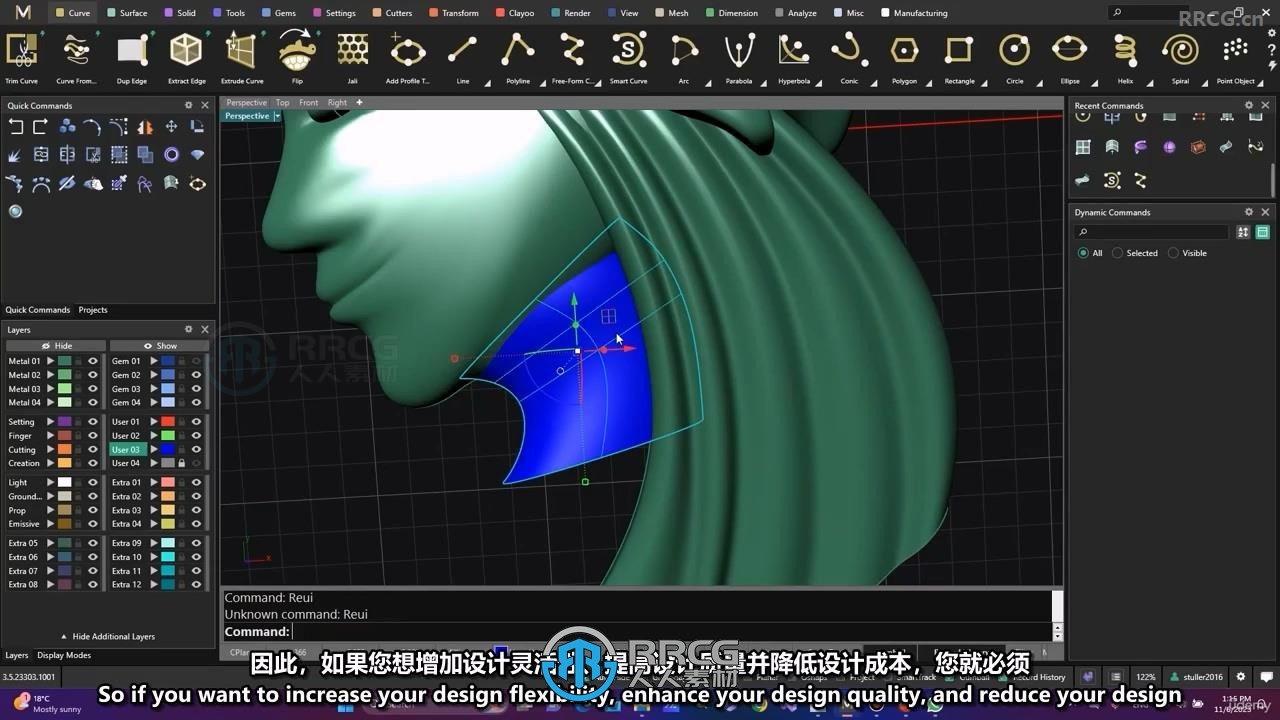Switch to the Projects tab
Screen dimensions: 1280x720
pos(93,310)
